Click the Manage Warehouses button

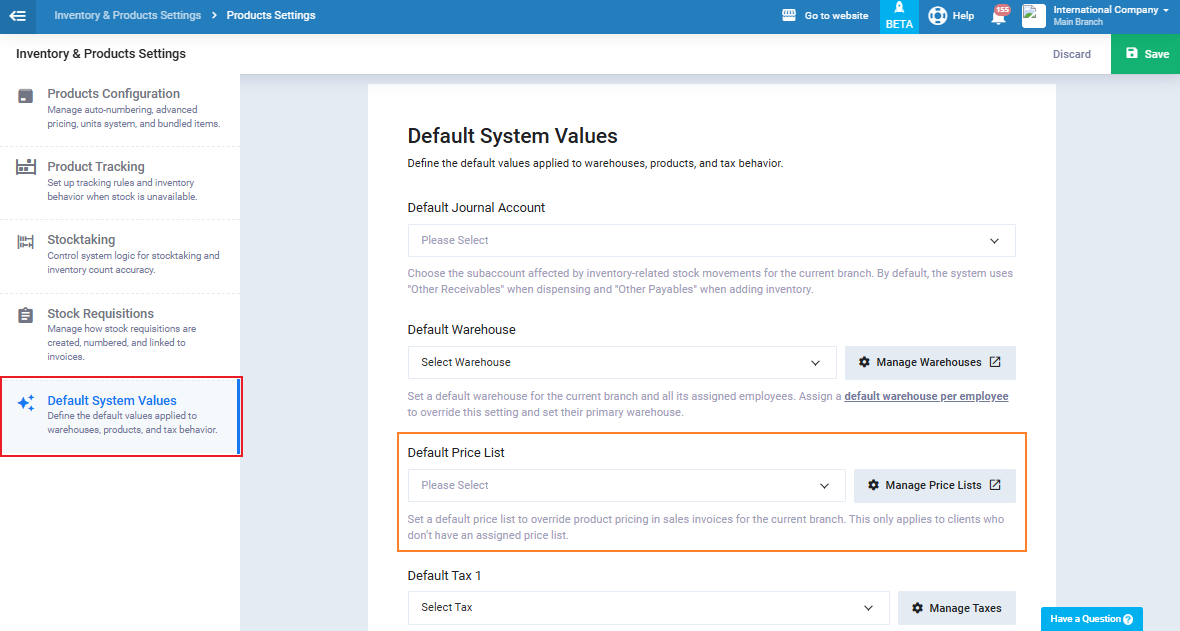(929, 362)
